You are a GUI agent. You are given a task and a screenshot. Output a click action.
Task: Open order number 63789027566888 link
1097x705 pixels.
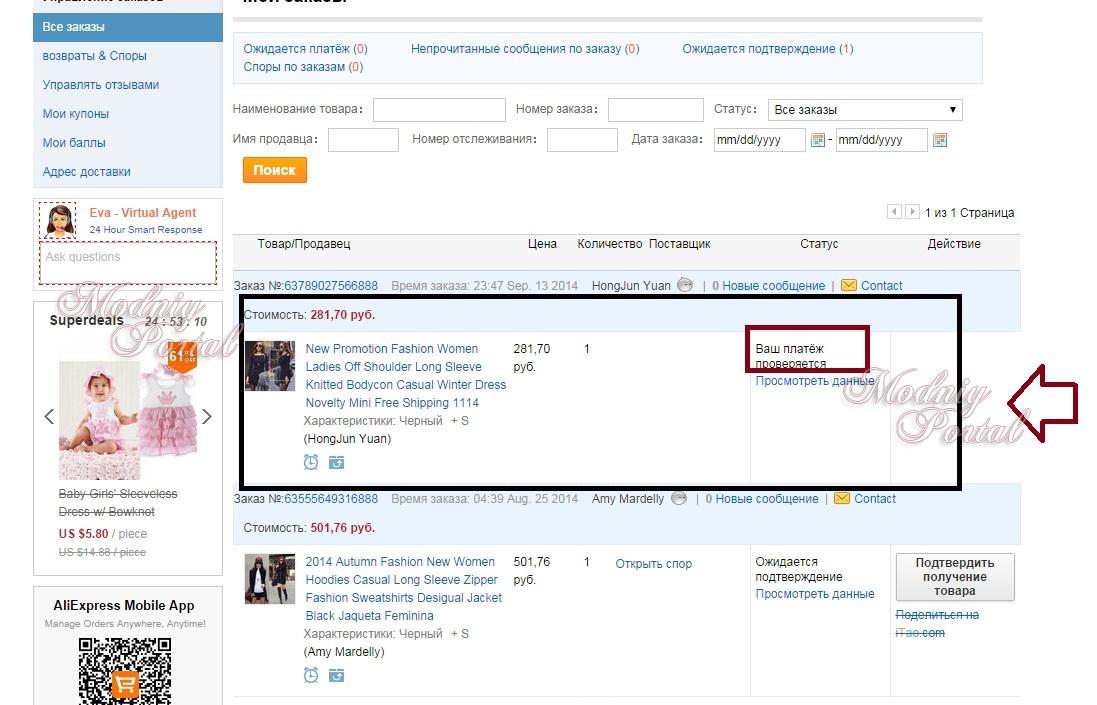[331, 285]
